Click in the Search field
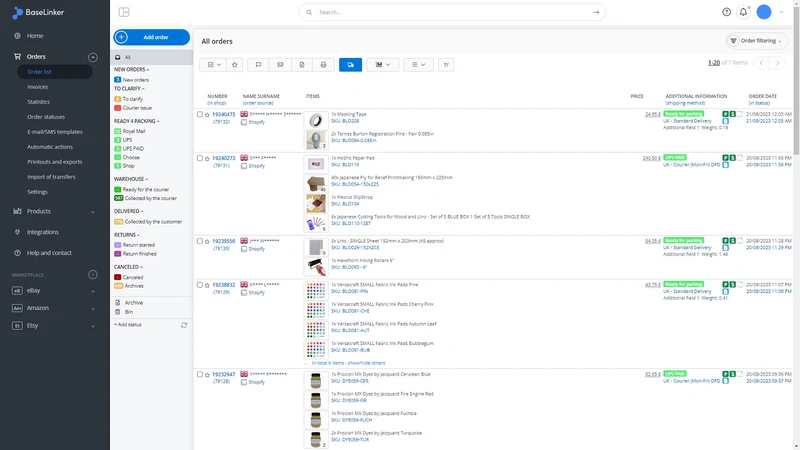Screen dimensions: 800x450 (452, 12)
